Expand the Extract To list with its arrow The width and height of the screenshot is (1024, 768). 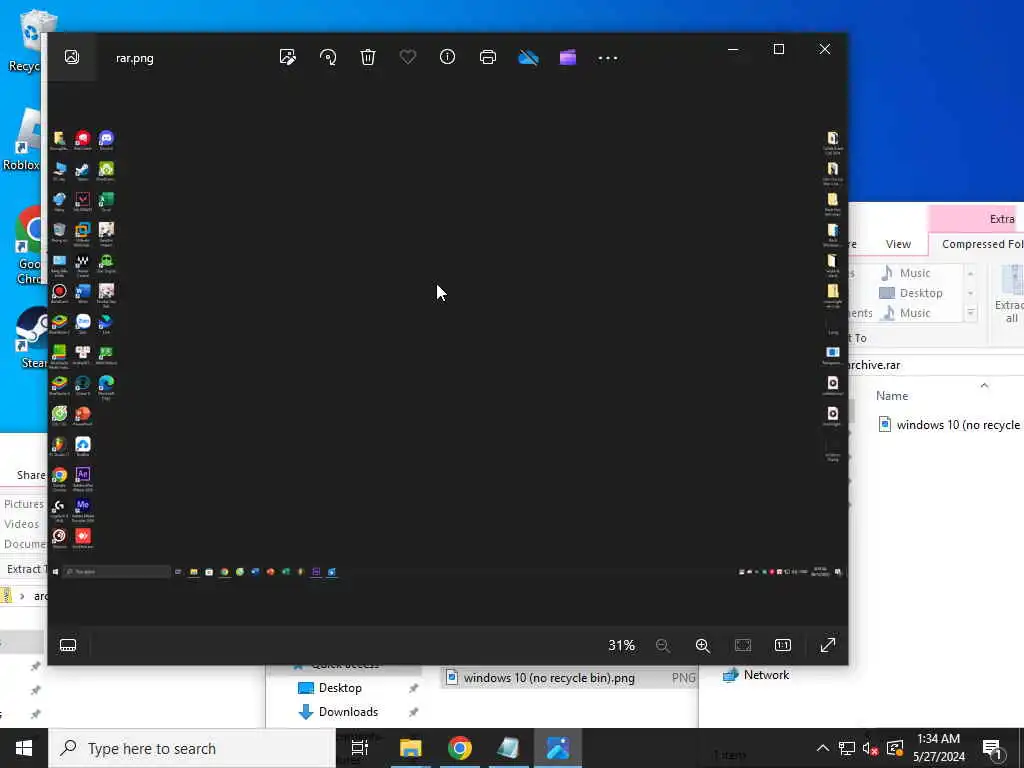970,313
